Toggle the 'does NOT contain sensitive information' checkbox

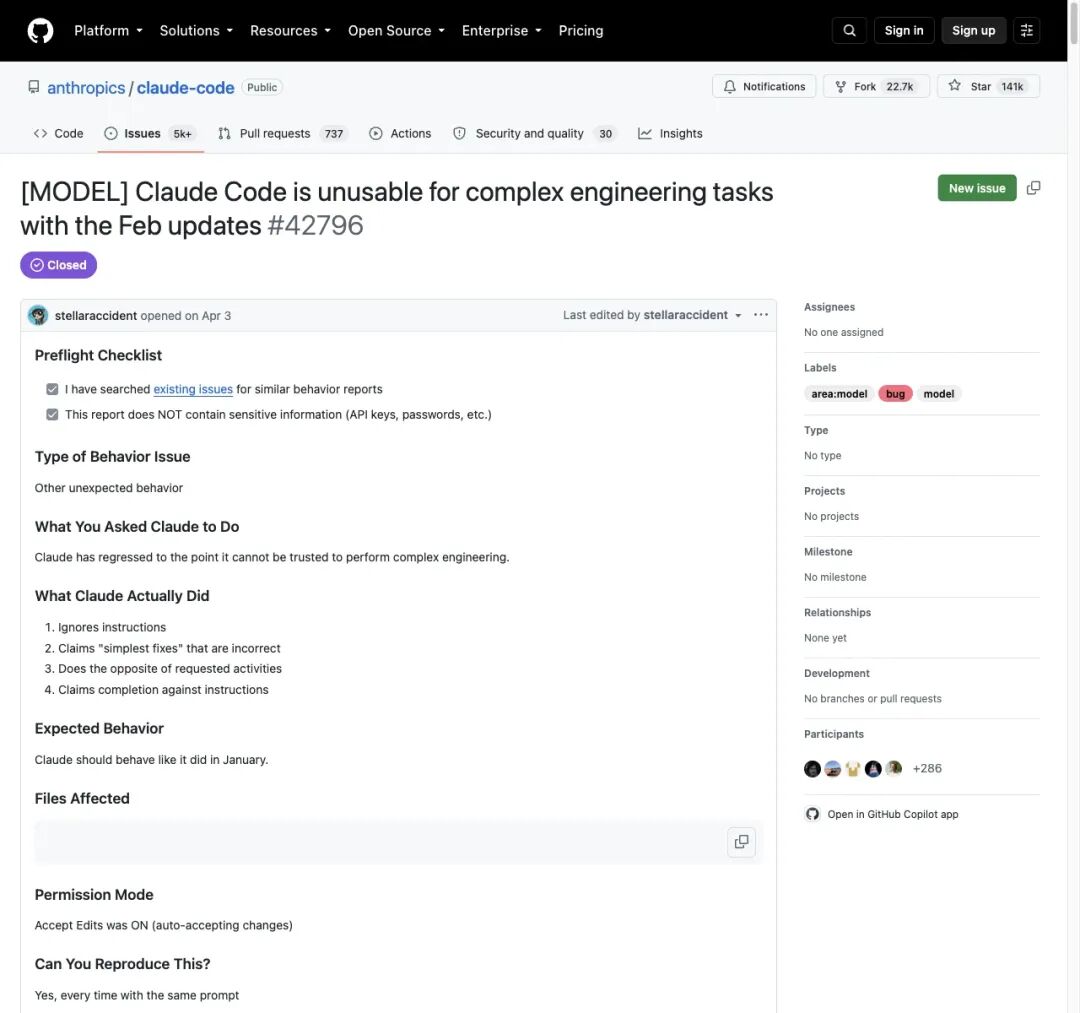tap(52, 414)
